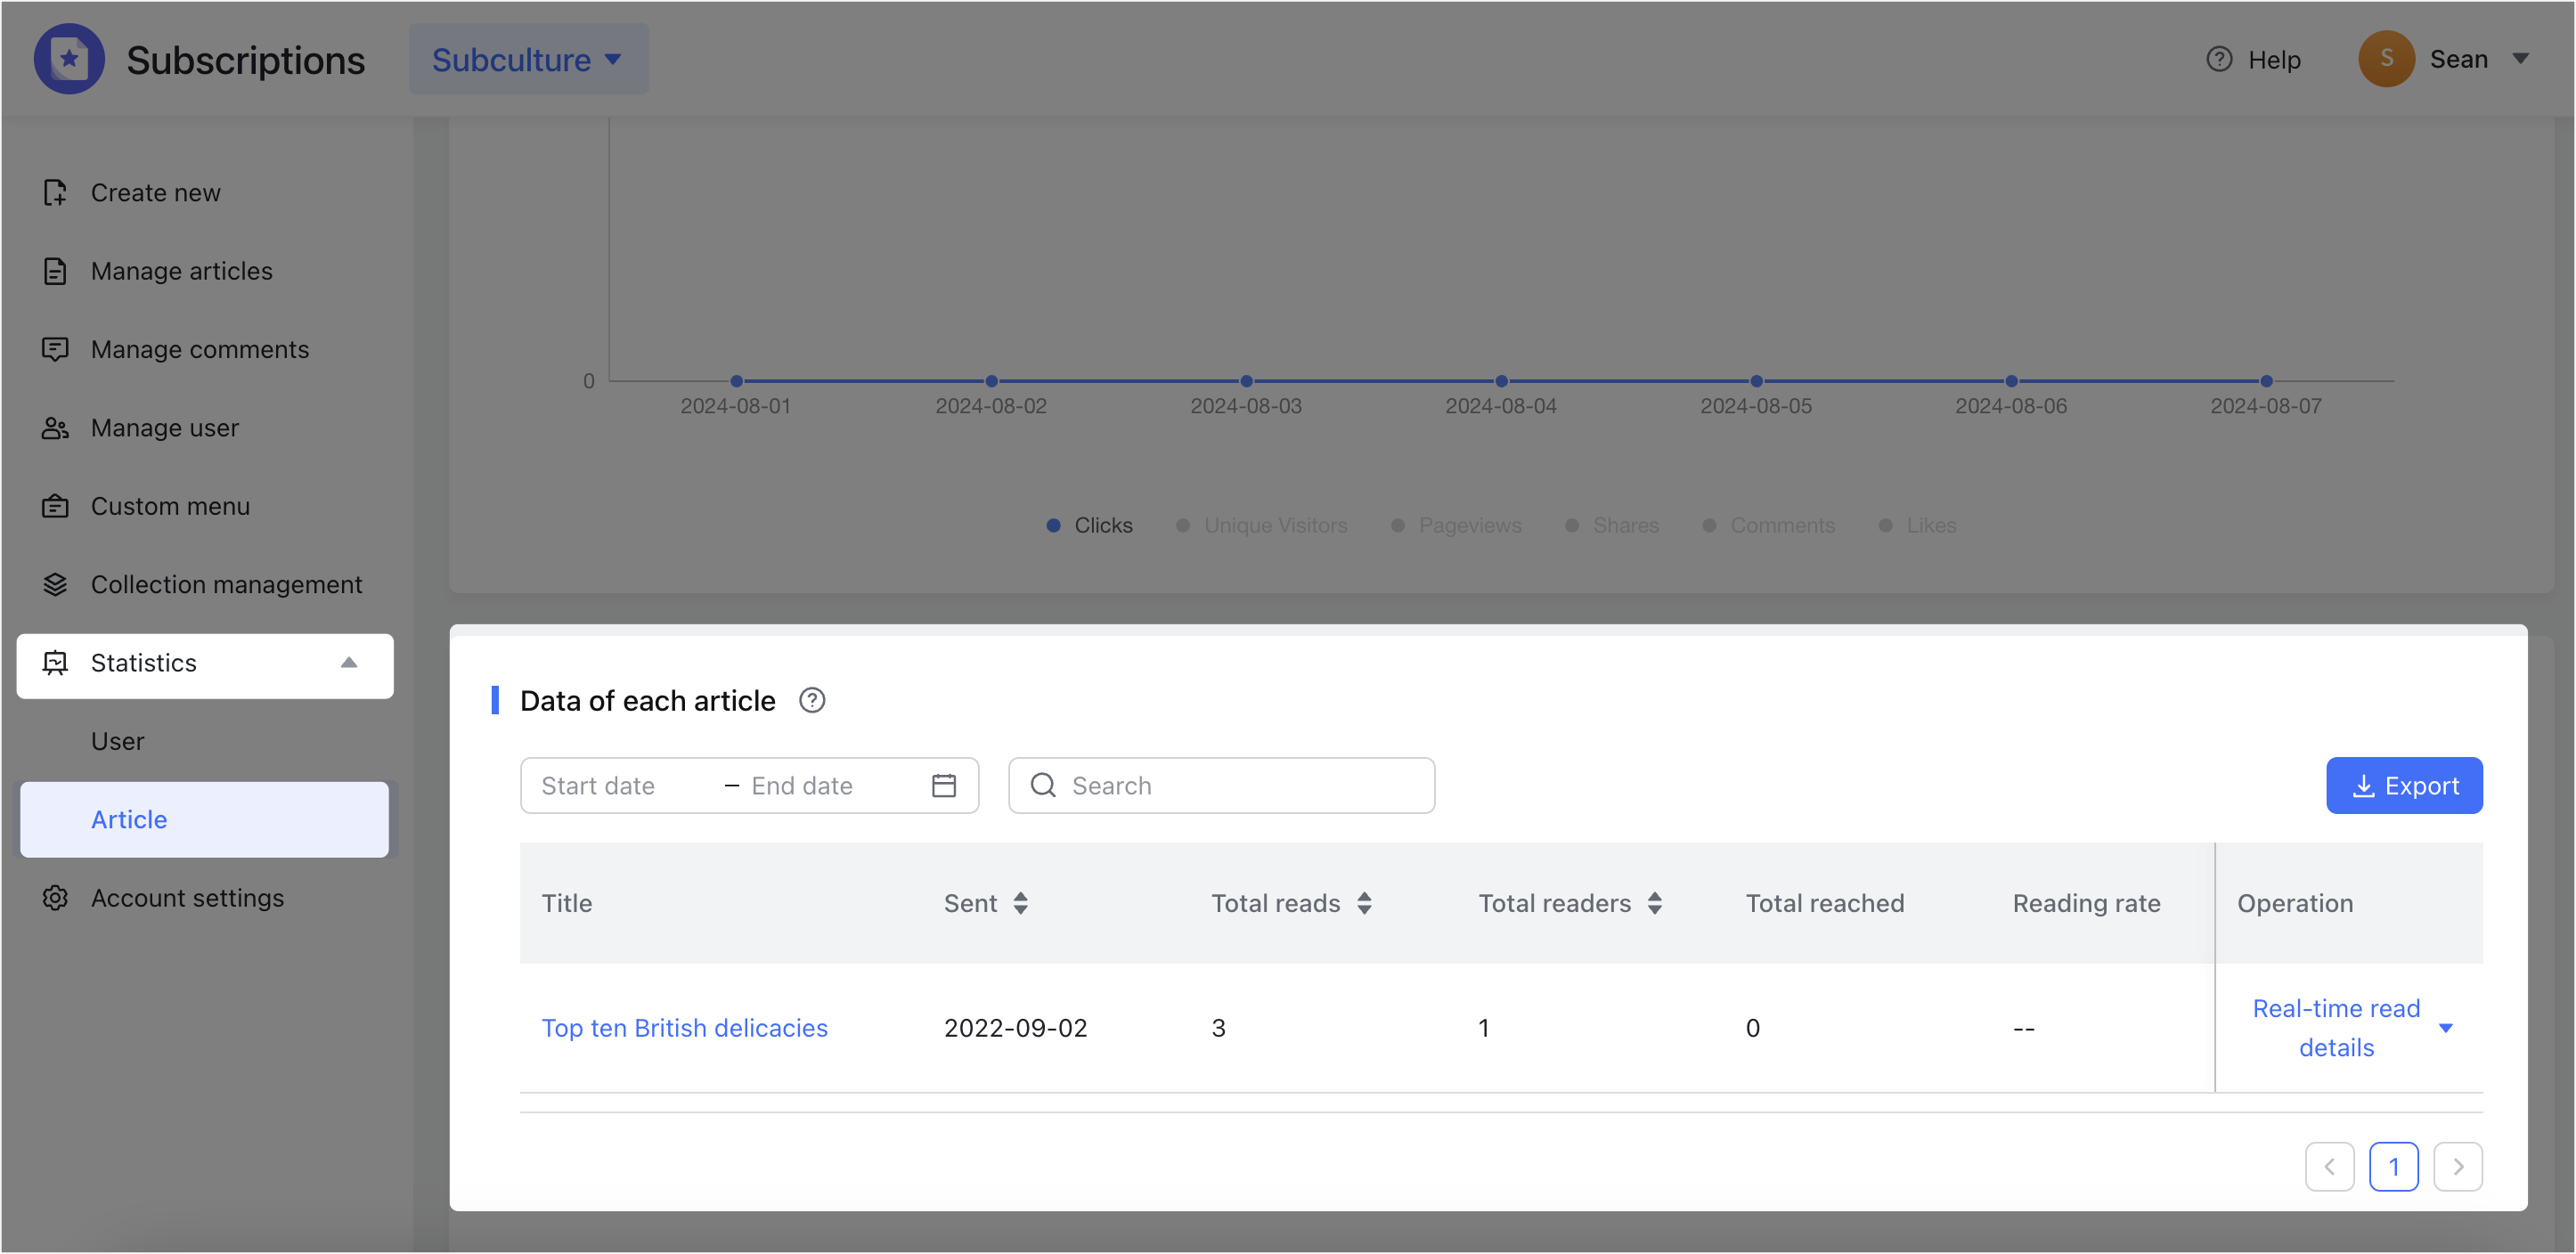Click the Custom menu briefcase icon

55,506
